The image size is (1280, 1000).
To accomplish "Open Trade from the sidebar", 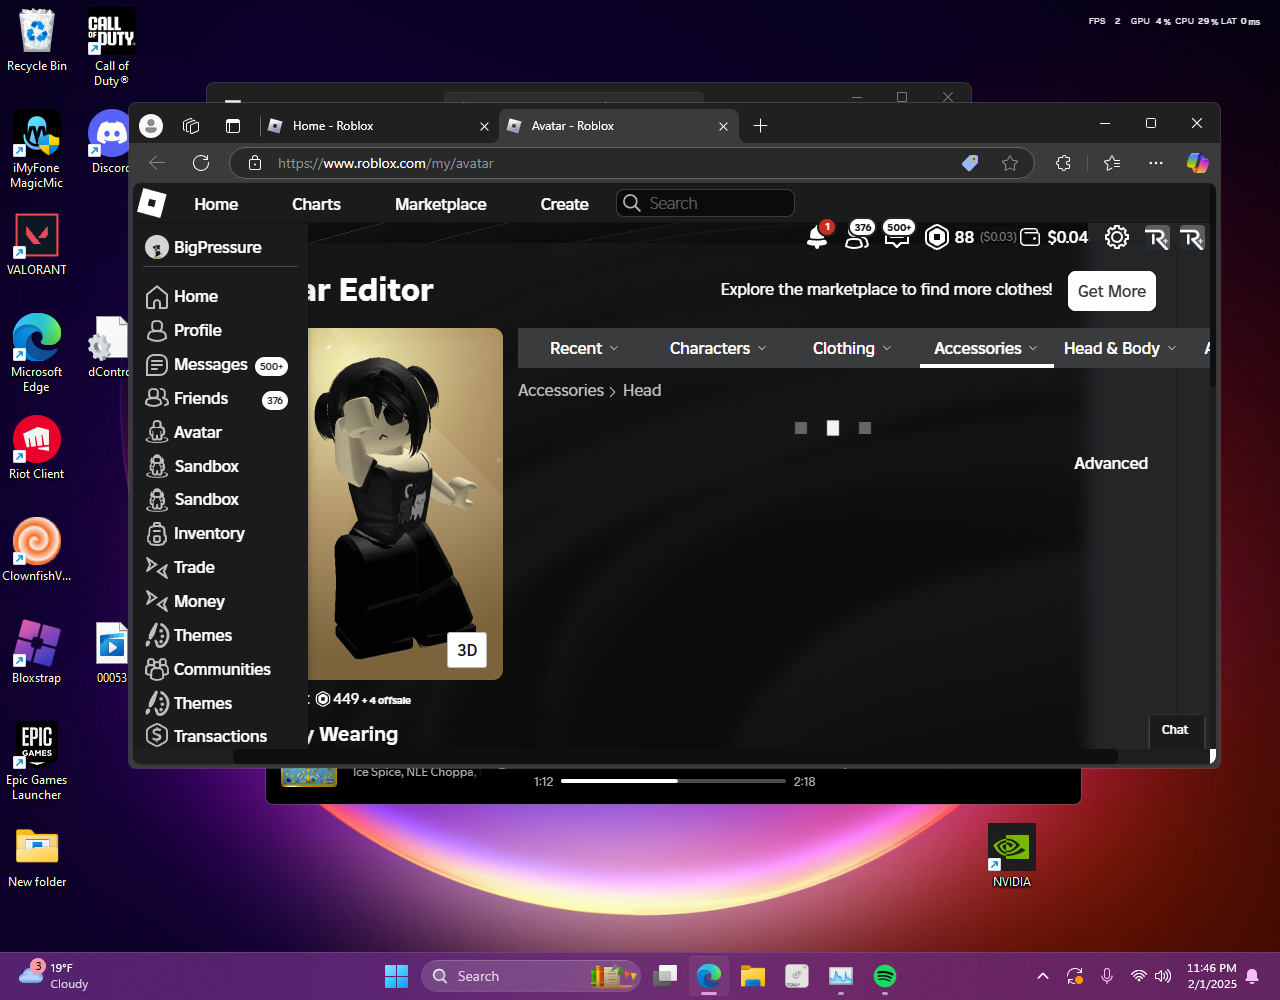I will tap(194, 567).
